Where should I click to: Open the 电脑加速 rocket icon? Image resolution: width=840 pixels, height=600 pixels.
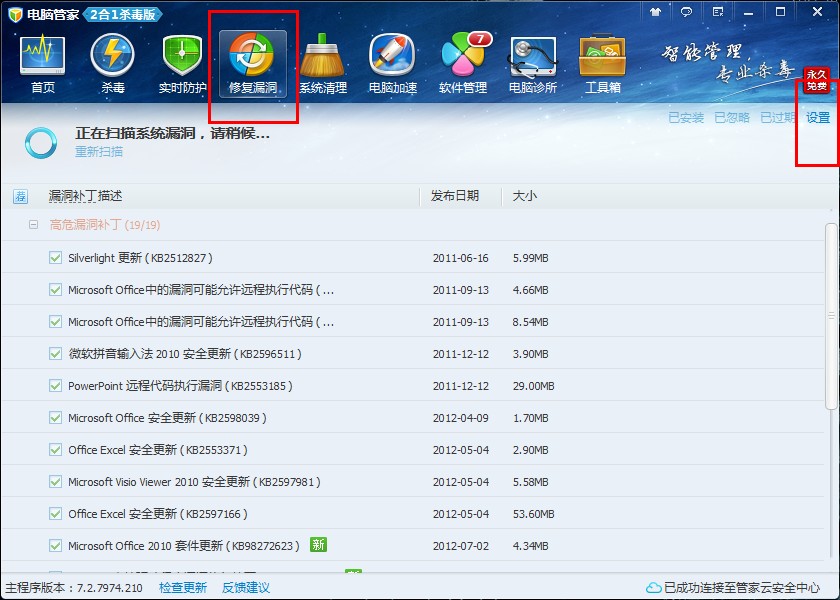click(x=393, y=63)
